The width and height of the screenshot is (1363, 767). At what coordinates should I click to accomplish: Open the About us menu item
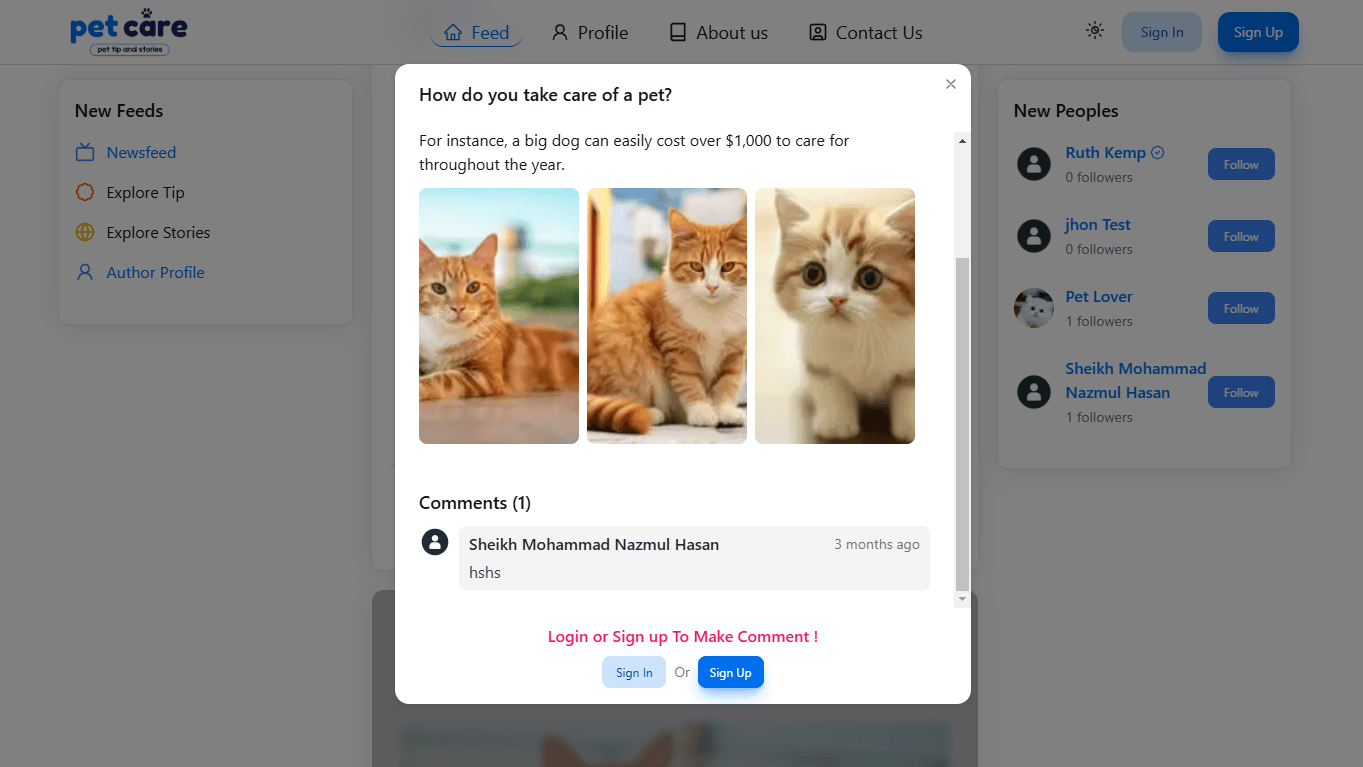click(x=717, y=32)
